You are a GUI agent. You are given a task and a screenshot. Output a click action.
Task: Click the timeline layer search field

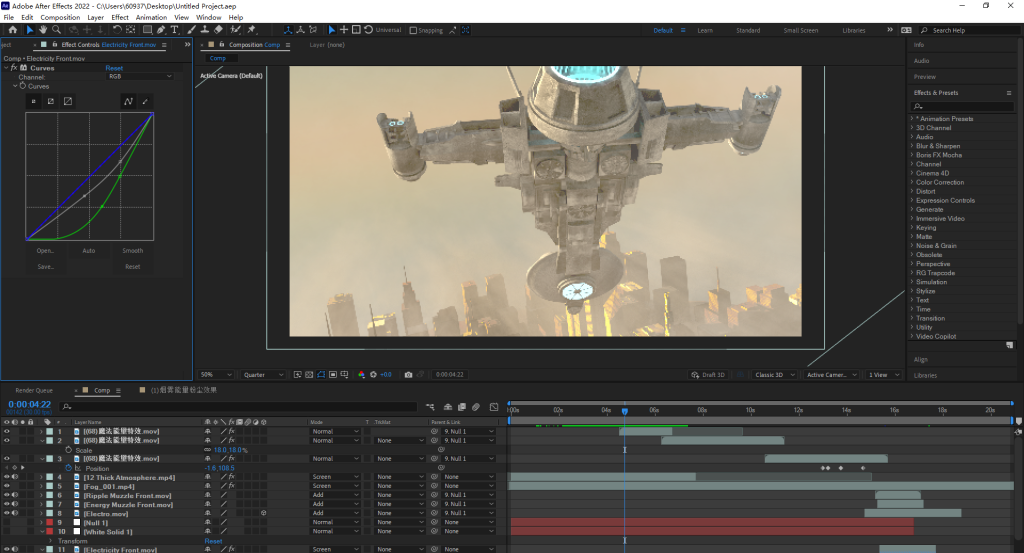point(240,407)
